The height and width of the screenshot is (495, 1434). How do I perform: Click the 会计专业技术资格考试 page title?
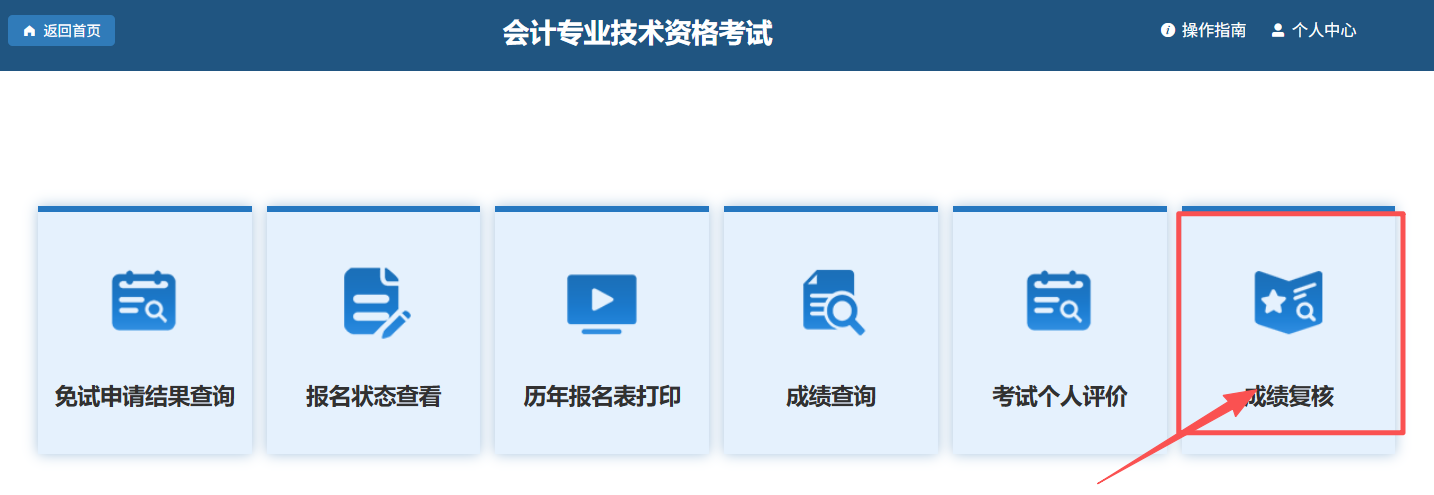click(637, 33)
